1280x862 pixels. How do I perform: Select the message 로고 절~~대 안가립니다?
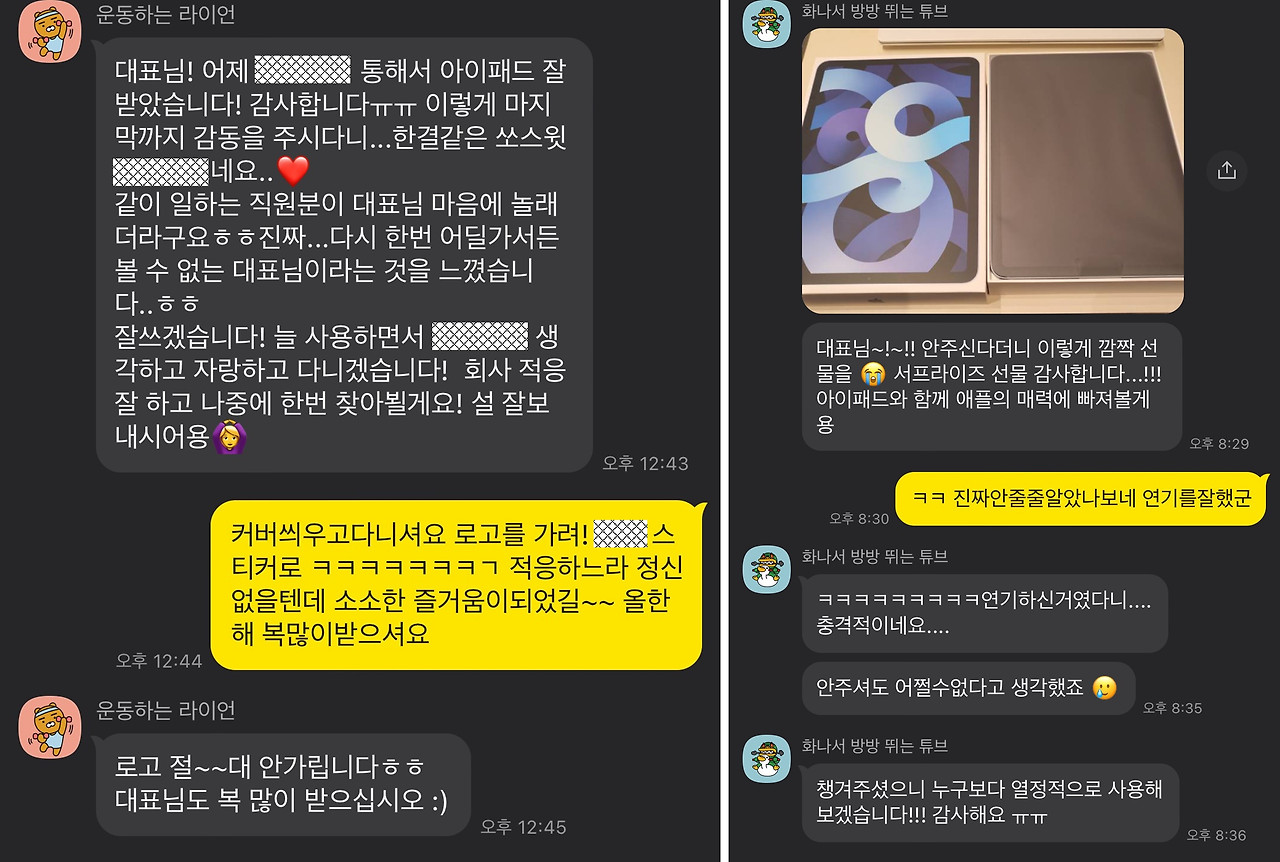point(283,785)
